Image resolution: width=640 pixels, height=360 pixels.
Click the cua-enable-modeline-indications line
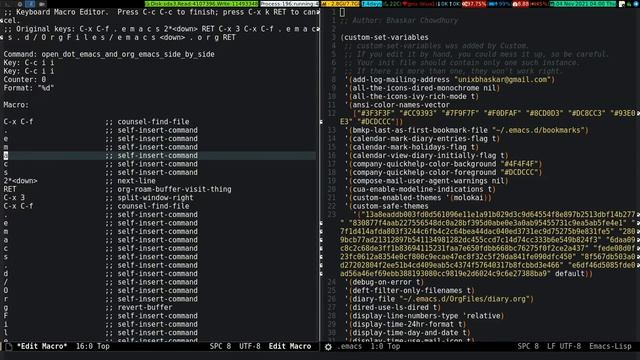point(420,189)
